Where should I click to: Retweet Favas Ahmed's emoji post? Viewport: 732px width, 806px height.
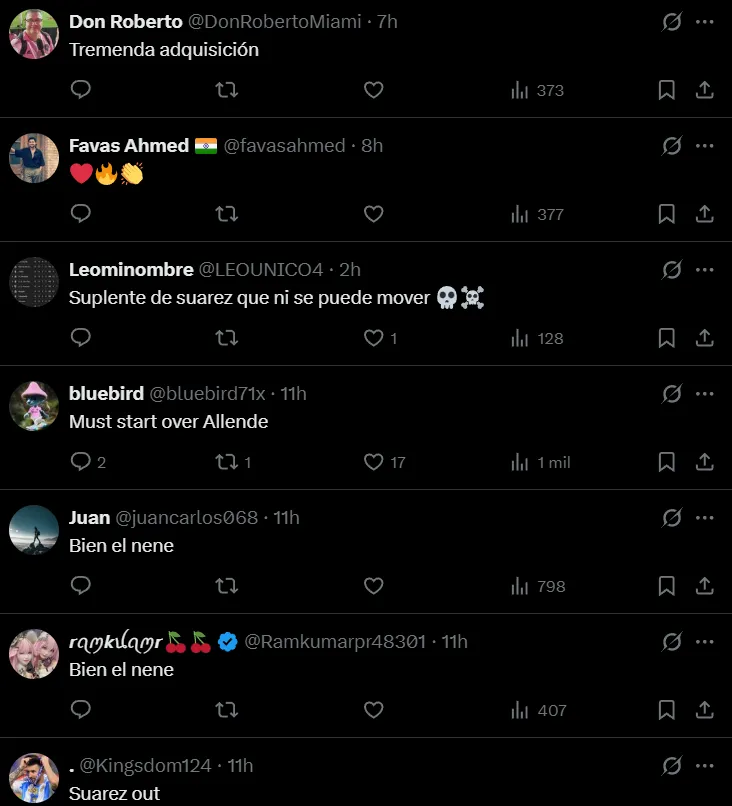click(x=226, y=214)
